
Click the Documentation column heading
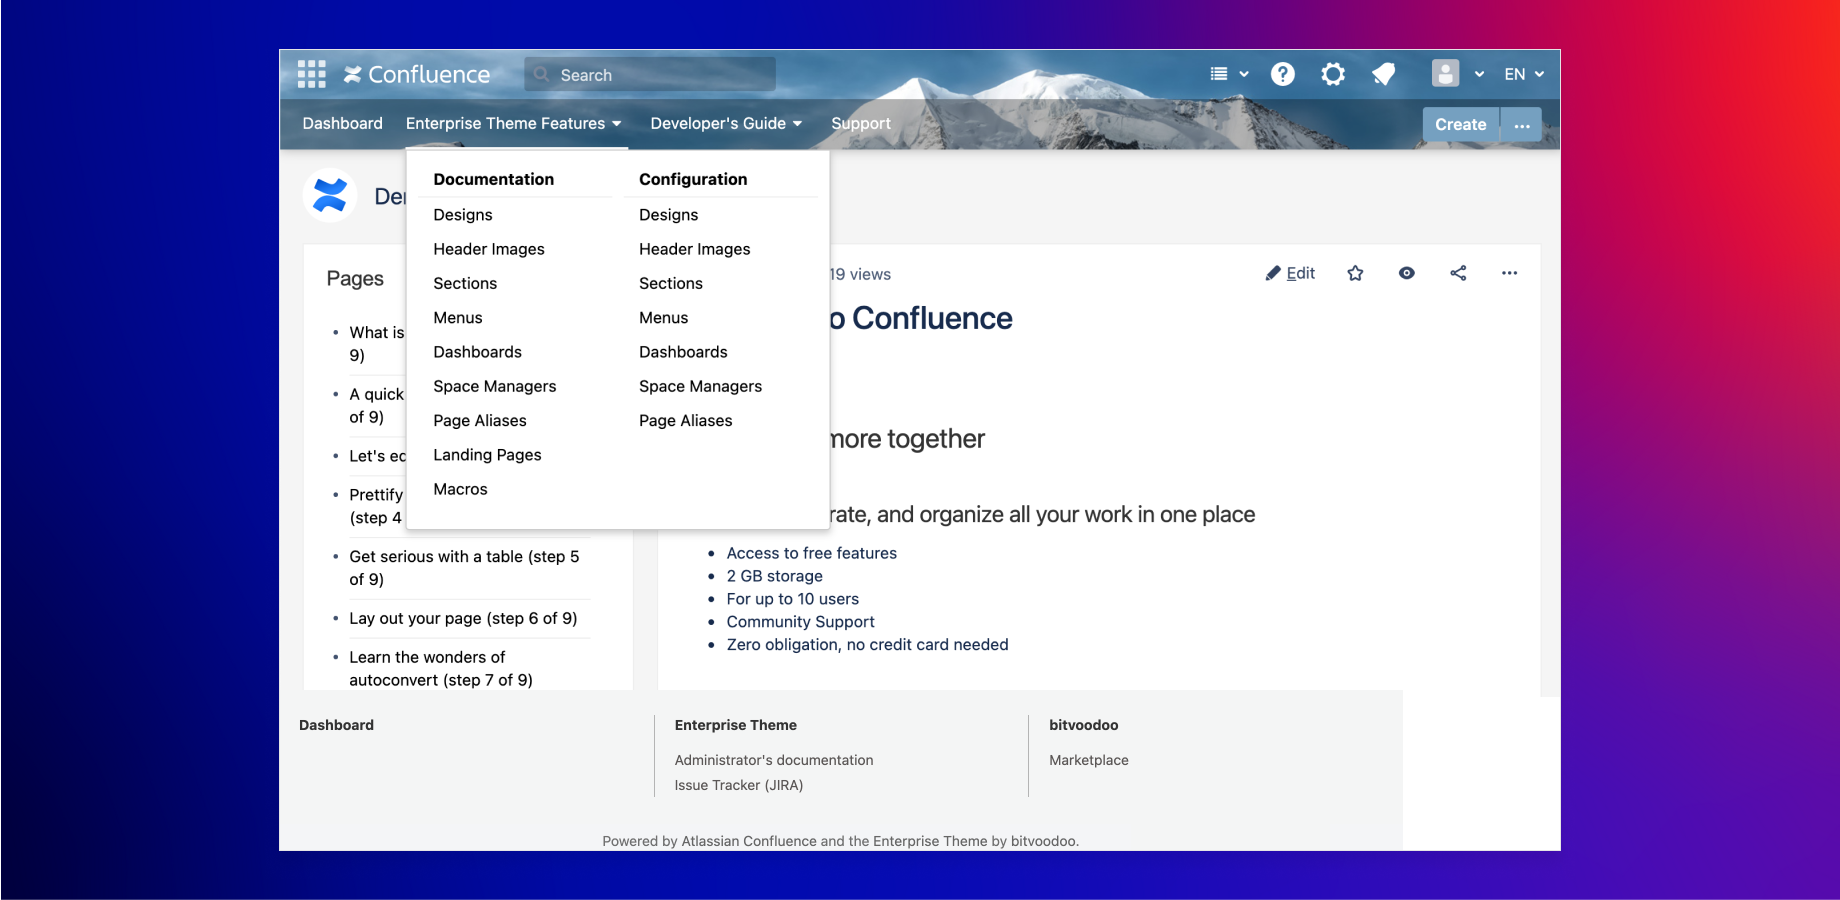click(494, 179)
